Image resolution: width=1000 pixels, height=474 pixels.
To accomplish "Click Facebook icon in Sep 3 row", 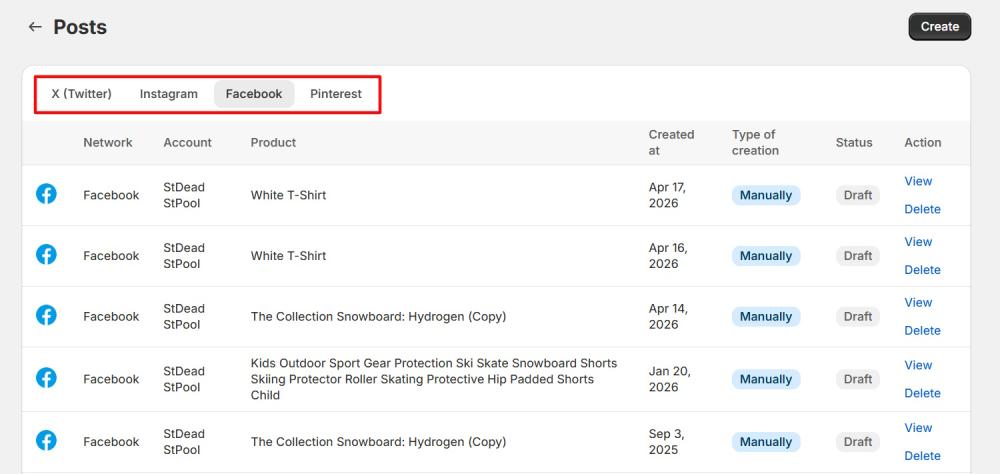I will tap(46, 440).
